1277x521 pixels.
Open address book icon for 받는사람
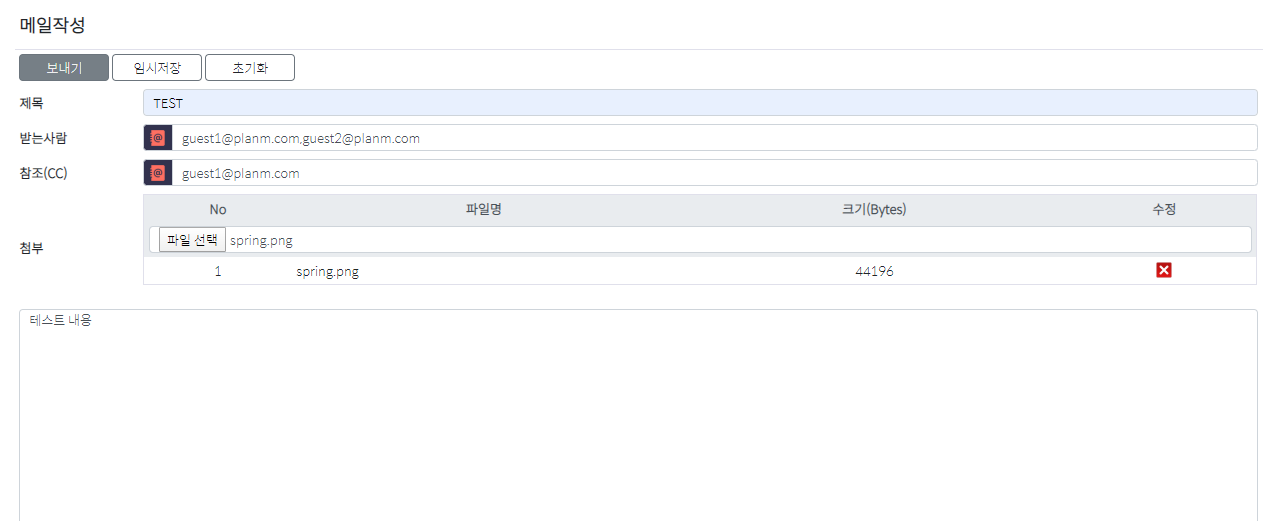tap(158, 138)
